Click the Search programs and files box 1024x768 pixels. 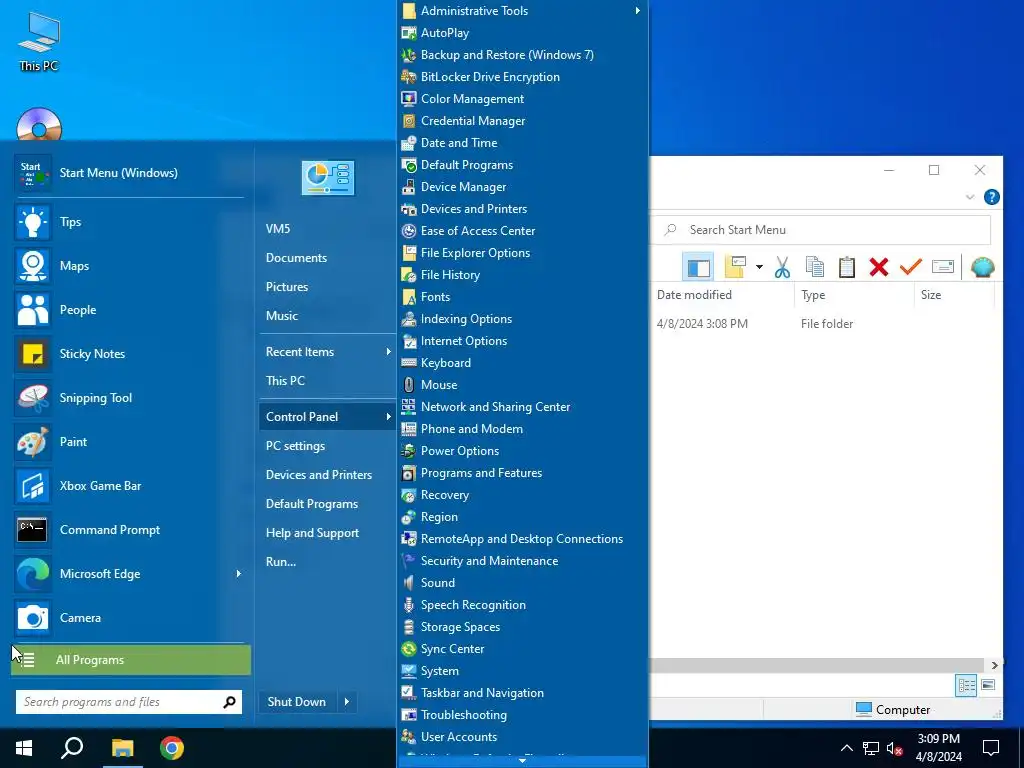coord(129,702)
